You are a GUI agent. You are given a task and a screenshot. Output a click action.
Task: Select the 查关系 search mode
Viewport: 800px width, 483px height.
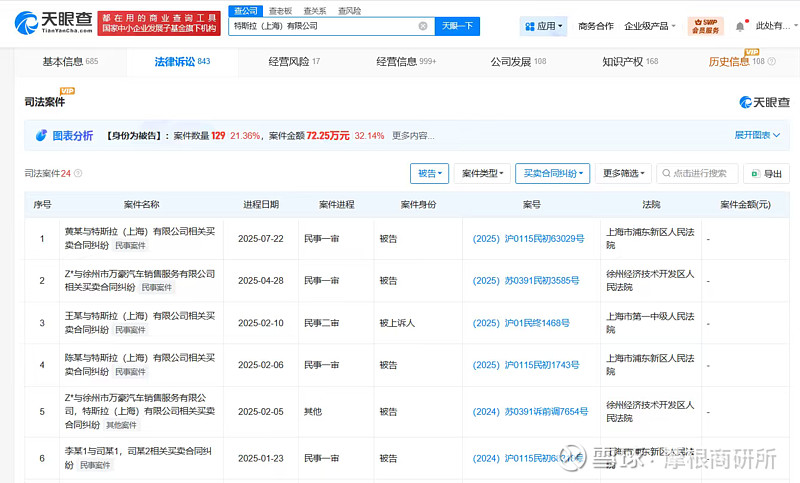pos(315,11)
